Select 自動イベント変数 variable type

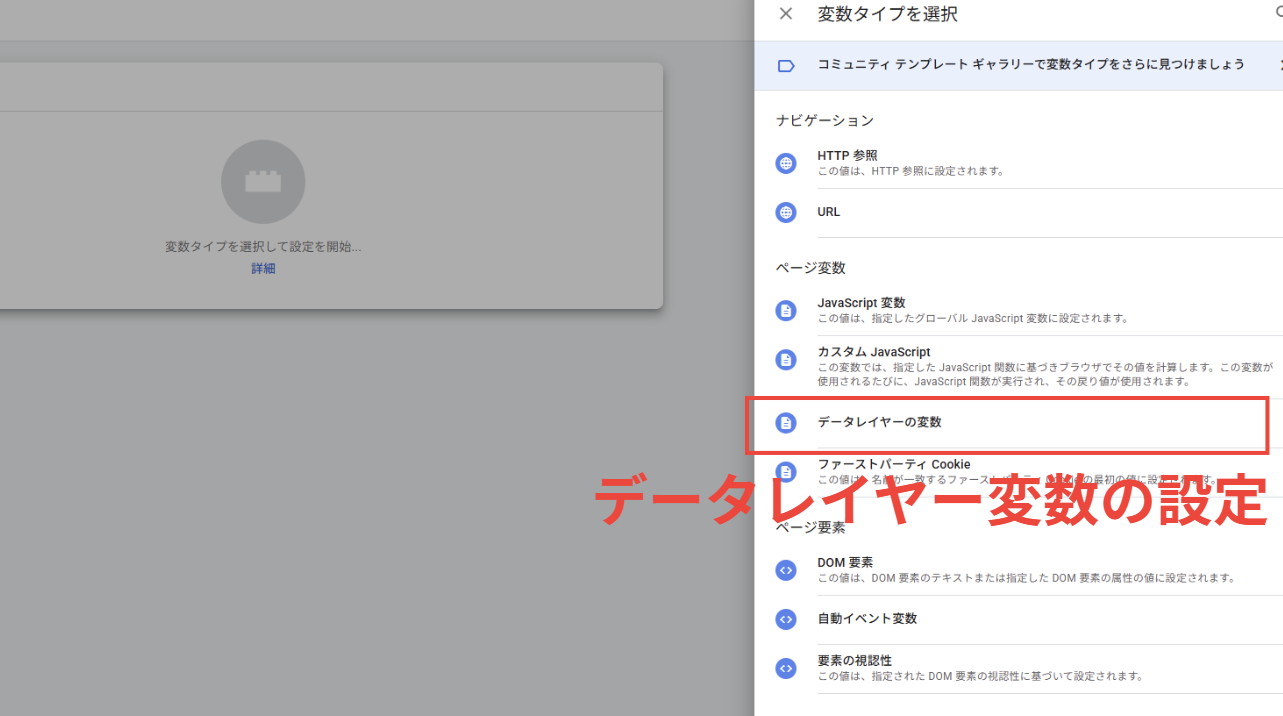pyautogui.click(x=1029, y=619)
